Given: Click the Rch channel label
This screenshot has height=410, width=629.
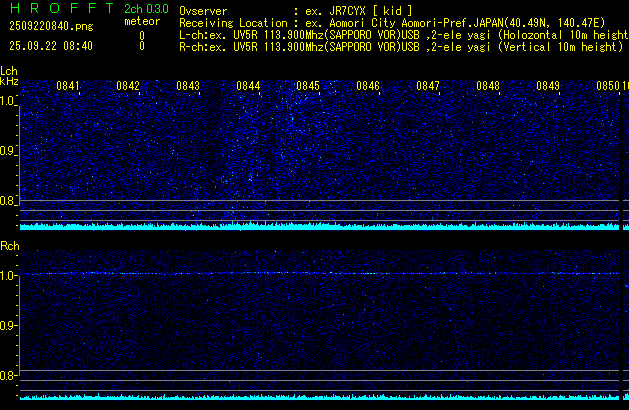Looking at the screenshot, I should (9, 246).
